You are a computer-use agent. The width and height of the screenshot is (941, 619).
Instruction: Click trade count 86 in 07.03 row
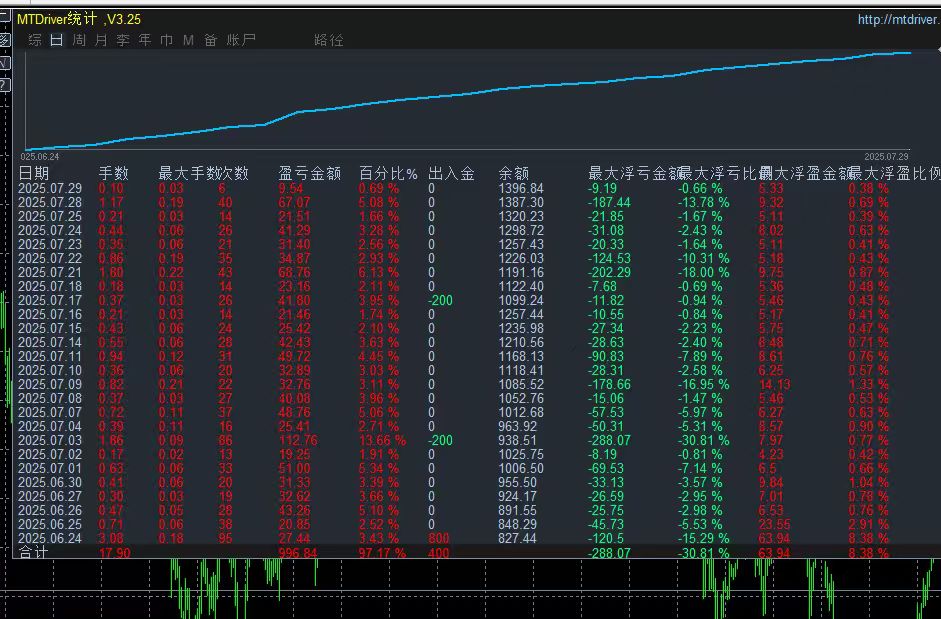[x=226, y=440]
